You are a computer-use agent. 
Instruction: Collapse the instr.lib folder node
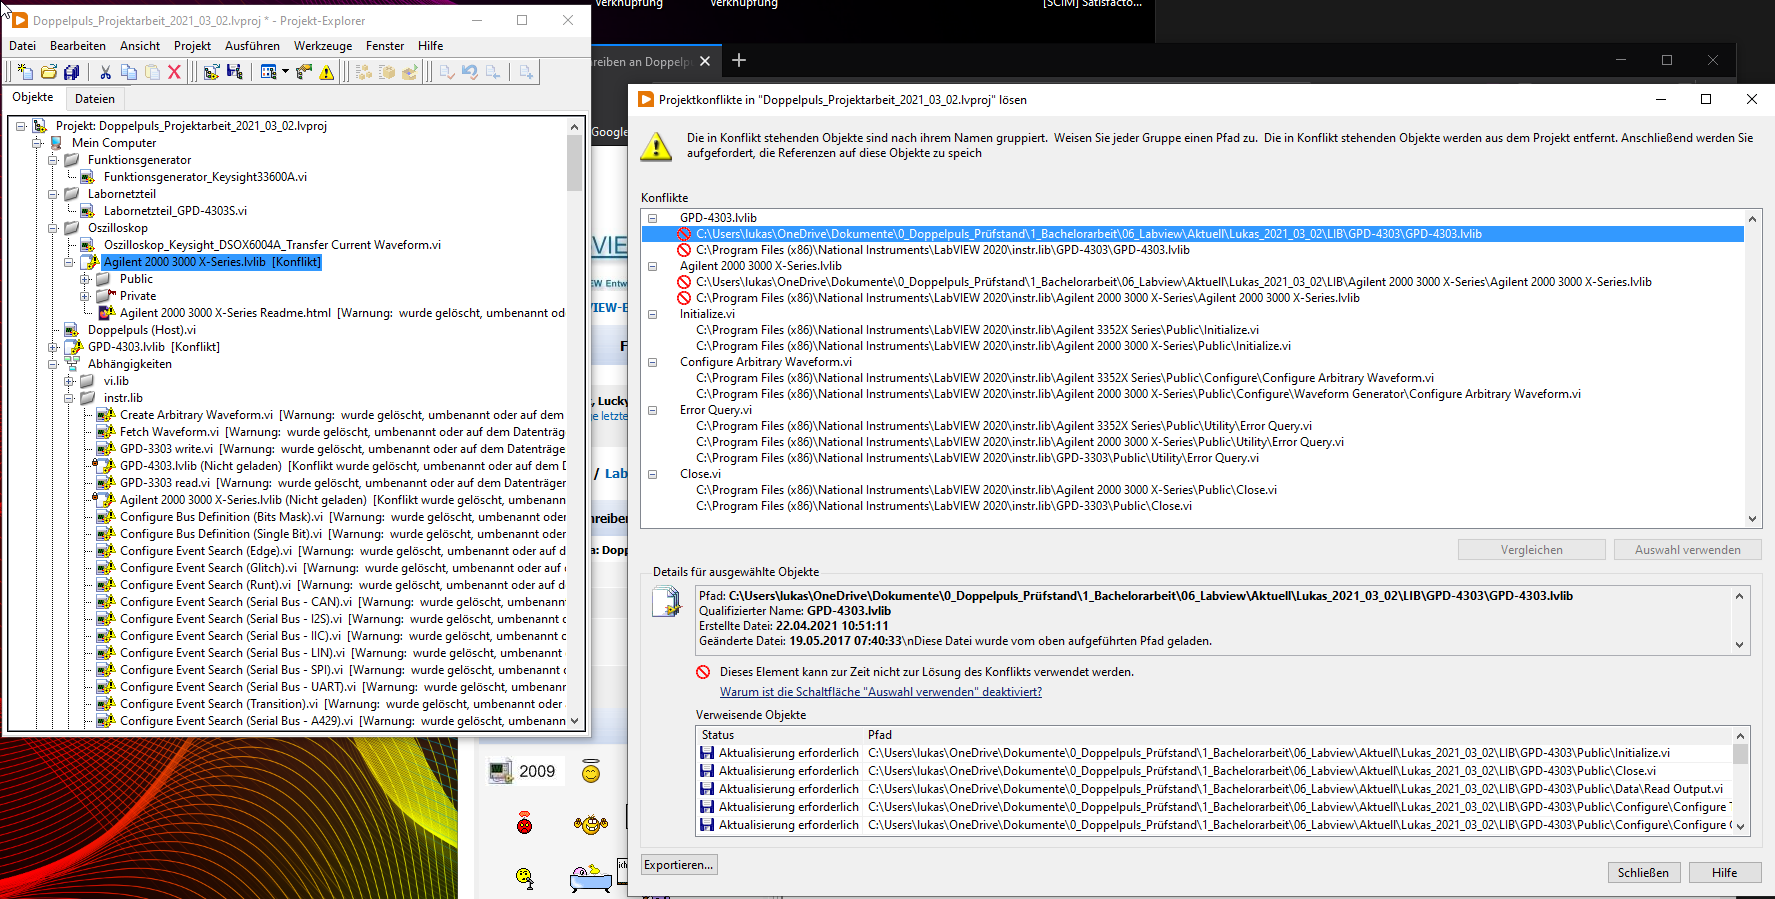pyautogui.click(x=69, y=398)
